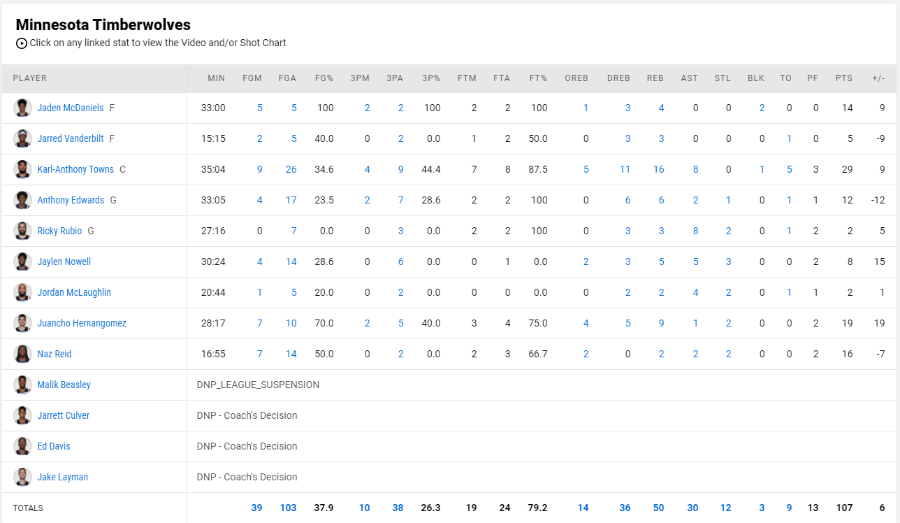The height and width of the screenshot is (523, 900).
Task: View Jaden McDaniels' 2 blocks
Action: [762, 107]
